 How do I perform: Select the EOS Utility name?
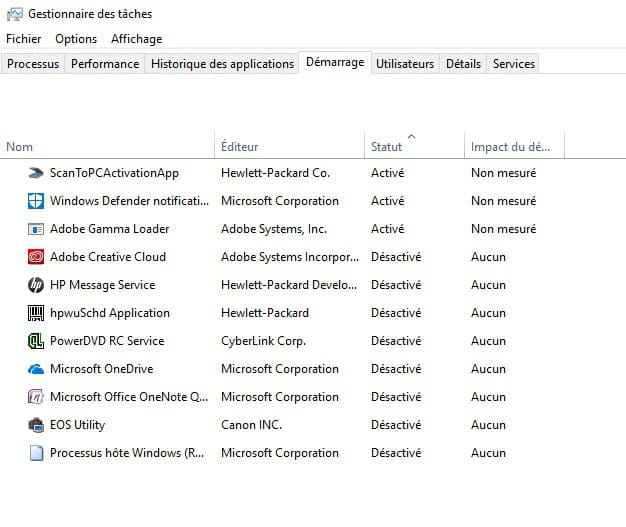point(77,425)
